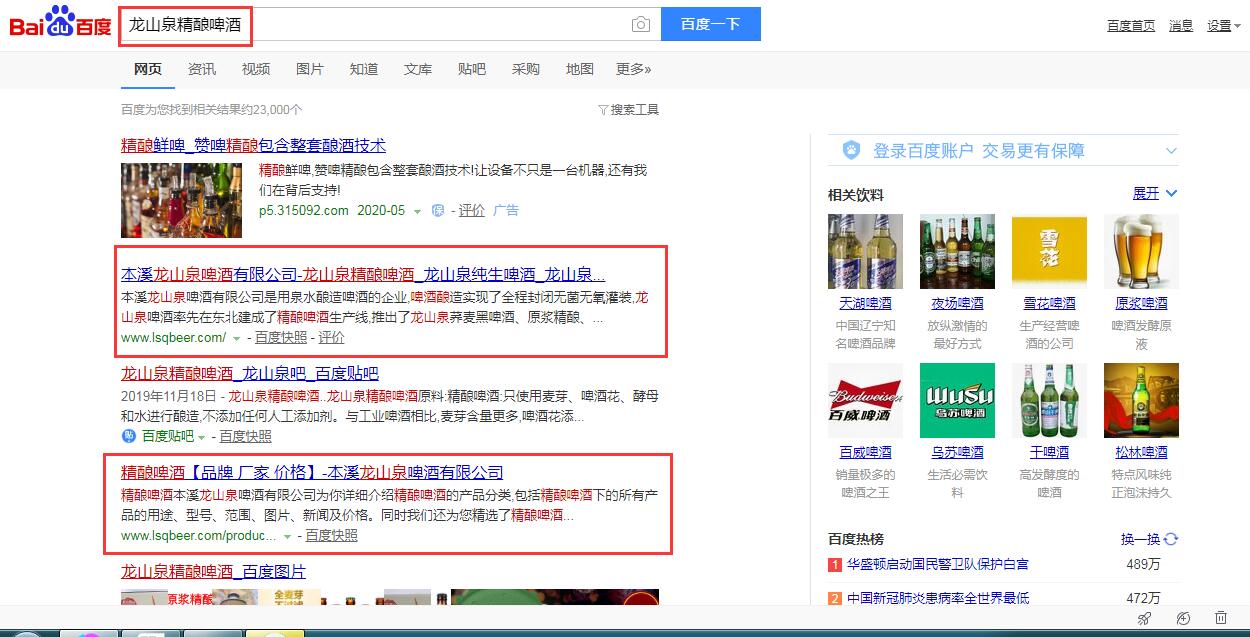Open 消息 link at top right
The width and height of the screenshot is (1250, 637).
[1181, 26]
